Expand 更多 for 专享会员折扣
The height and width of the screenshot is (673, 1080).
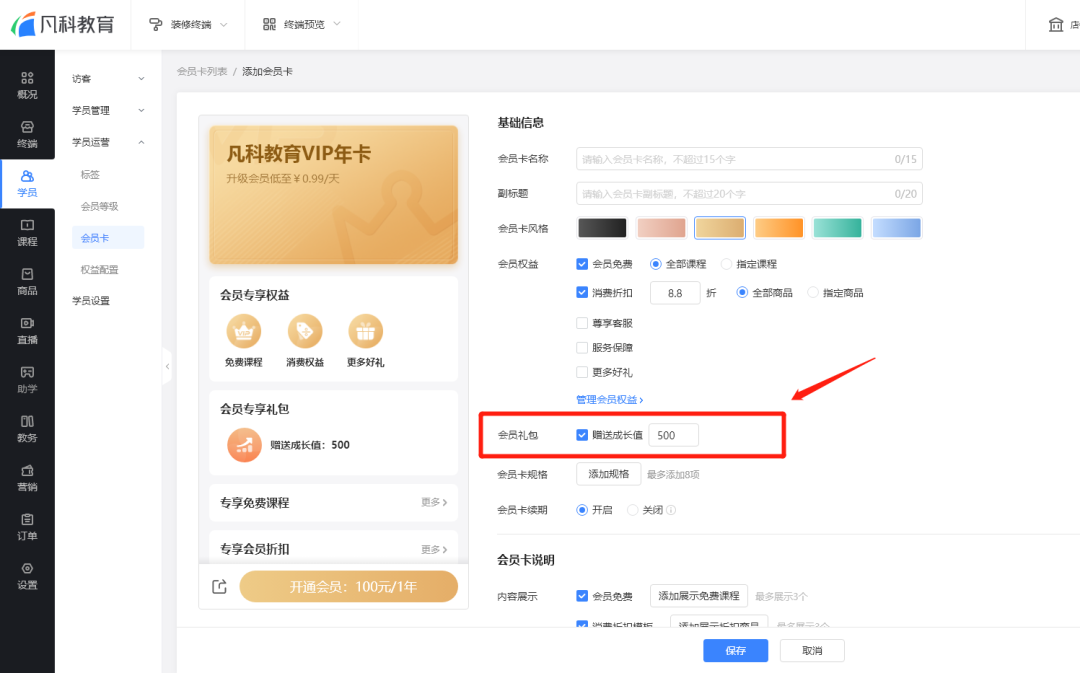pyautogui.click(x=434, y=549)
